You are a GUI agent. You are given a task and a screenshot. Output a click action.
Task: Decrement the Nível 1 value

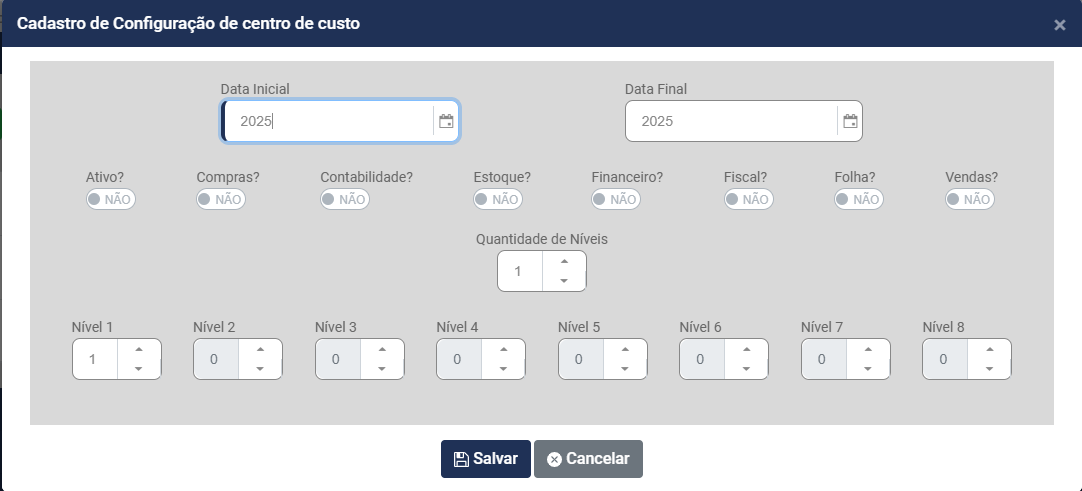(139, 369)
